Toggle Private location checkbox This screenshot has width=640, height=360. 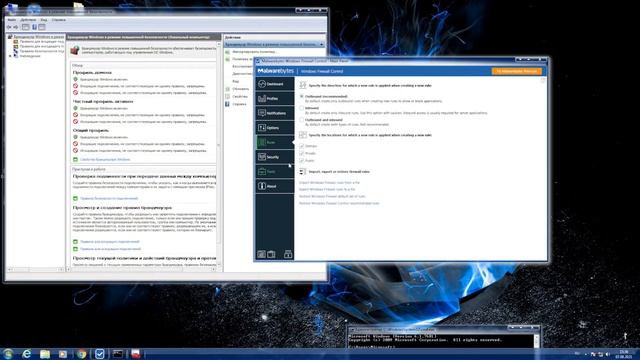(302, 153)
